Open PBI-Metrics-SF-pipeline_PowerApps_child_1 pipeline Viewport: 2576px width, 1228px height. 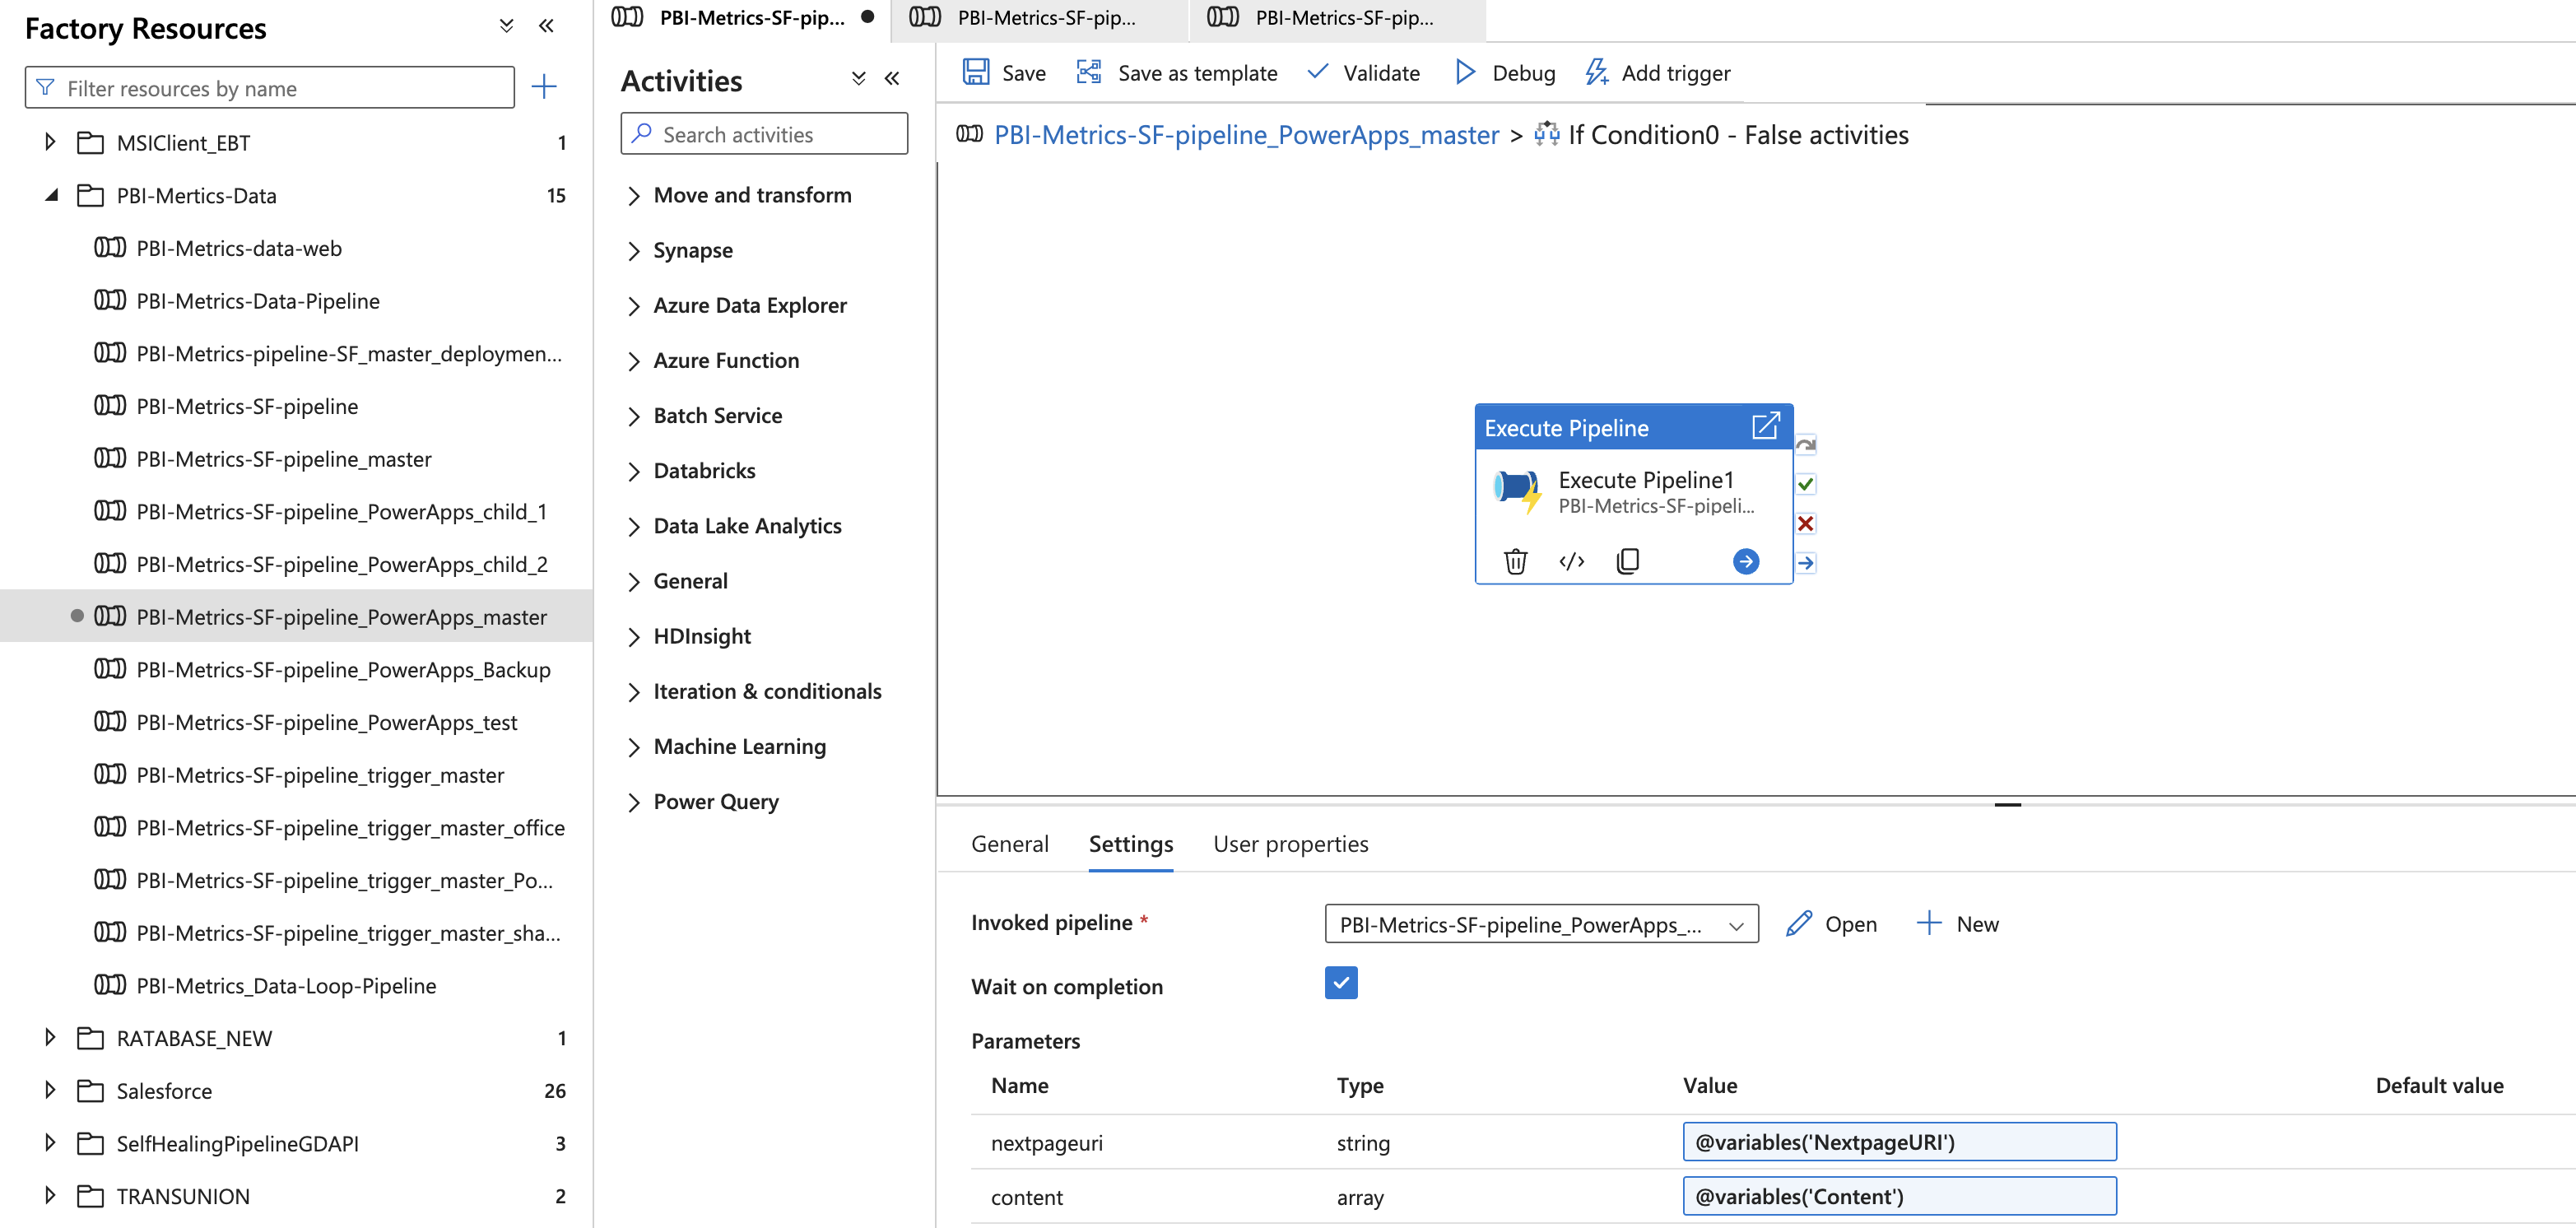pos(341,511)
